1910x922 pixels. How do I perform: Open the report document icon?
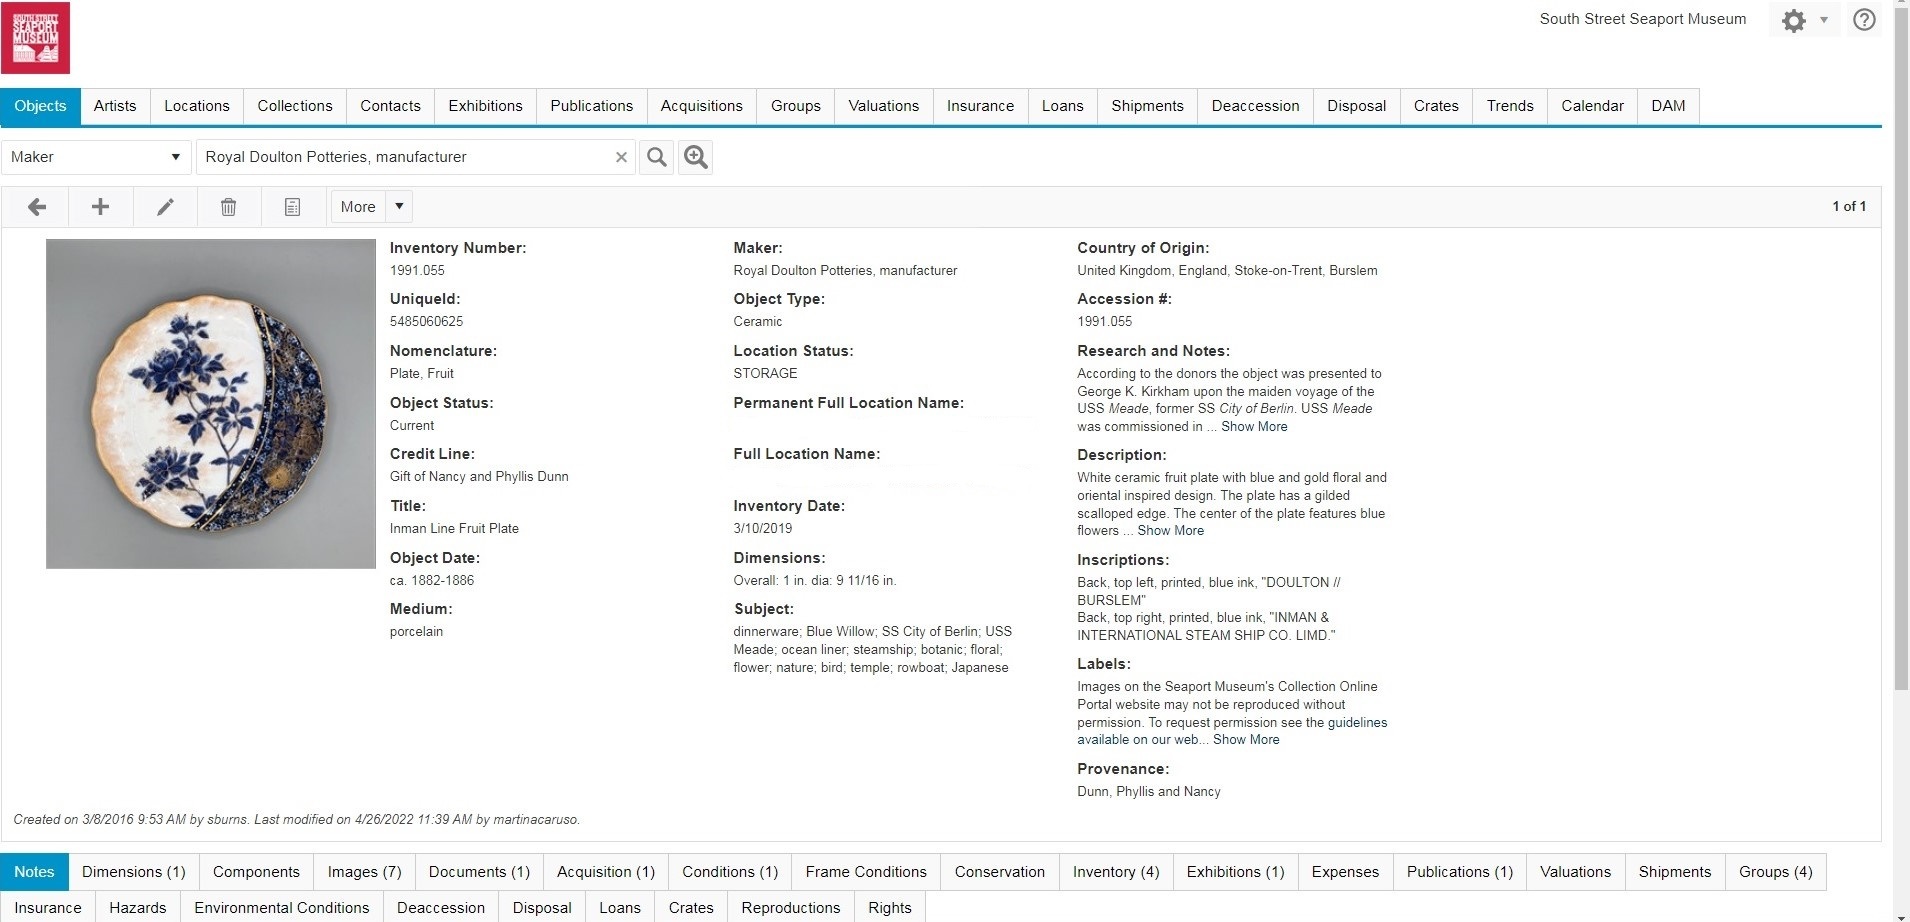click(292, 207)
